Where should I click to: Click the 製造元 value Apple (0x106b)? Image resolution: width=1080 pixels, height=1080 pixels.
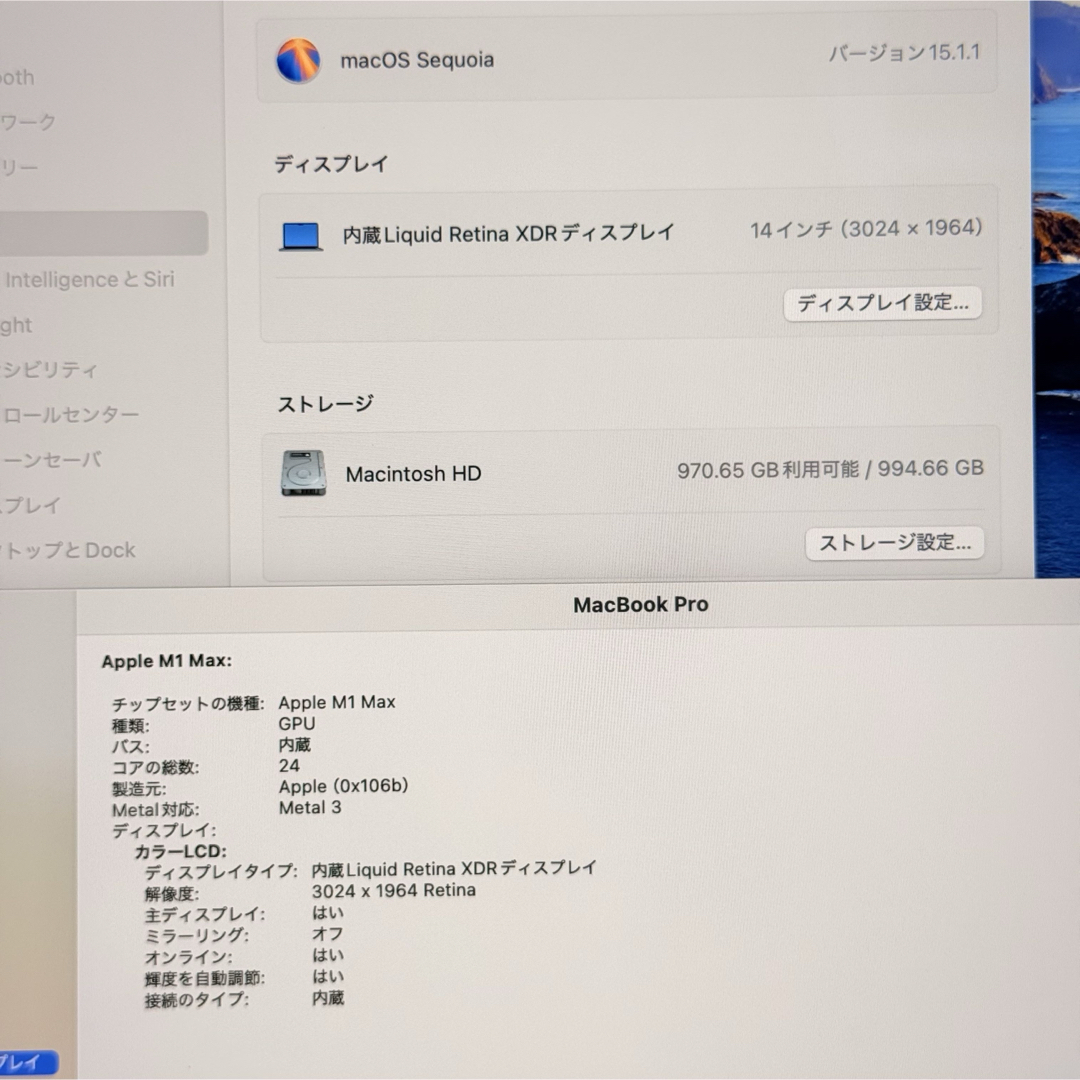tap(344, 787)
